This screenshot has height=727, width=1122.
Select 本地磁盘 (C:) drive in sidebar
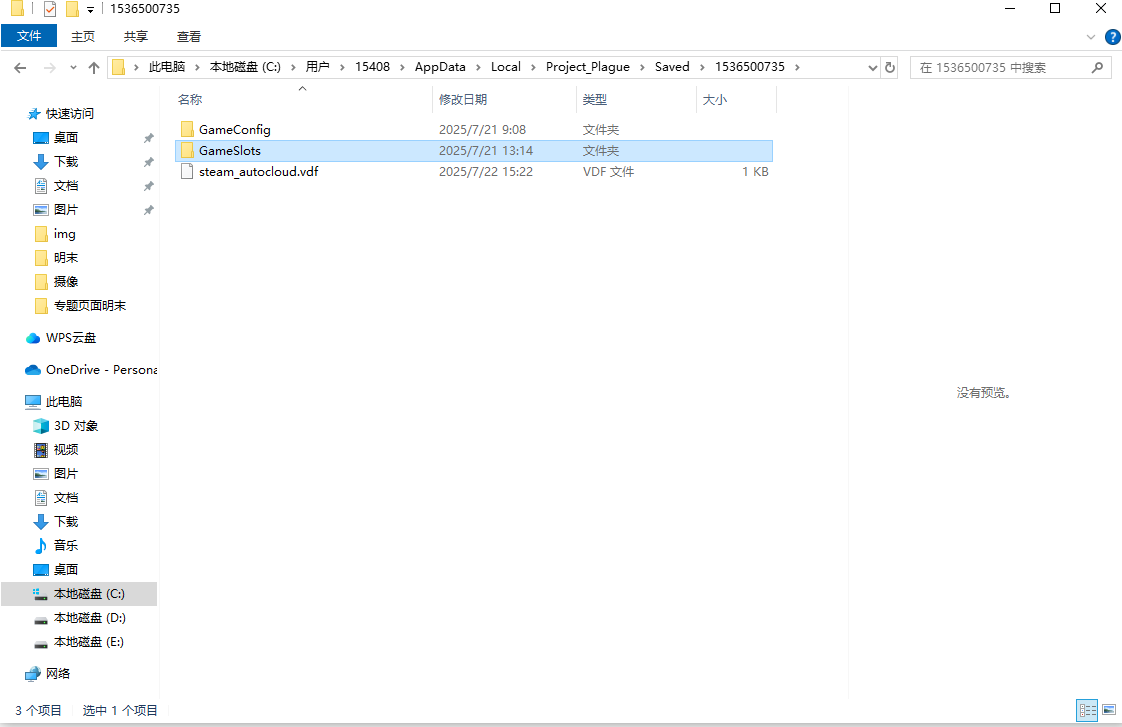79,594
